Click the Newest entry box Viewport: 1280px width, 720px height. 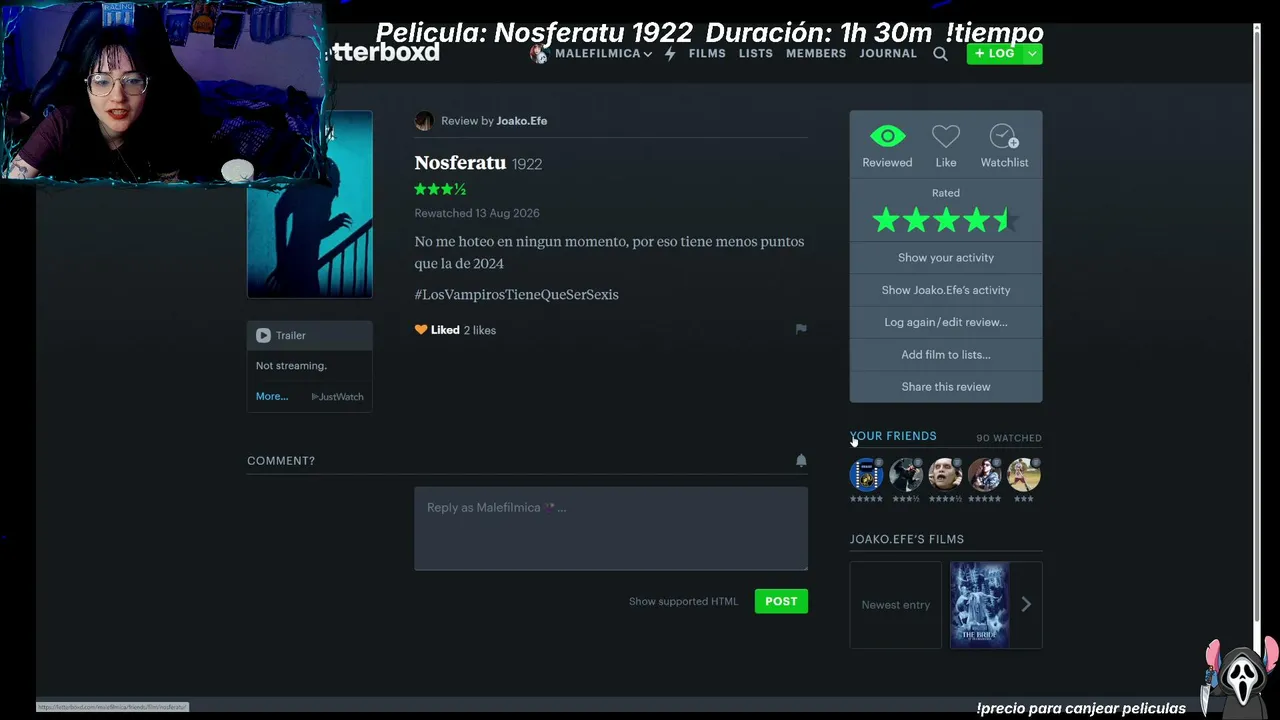[896, 605]
